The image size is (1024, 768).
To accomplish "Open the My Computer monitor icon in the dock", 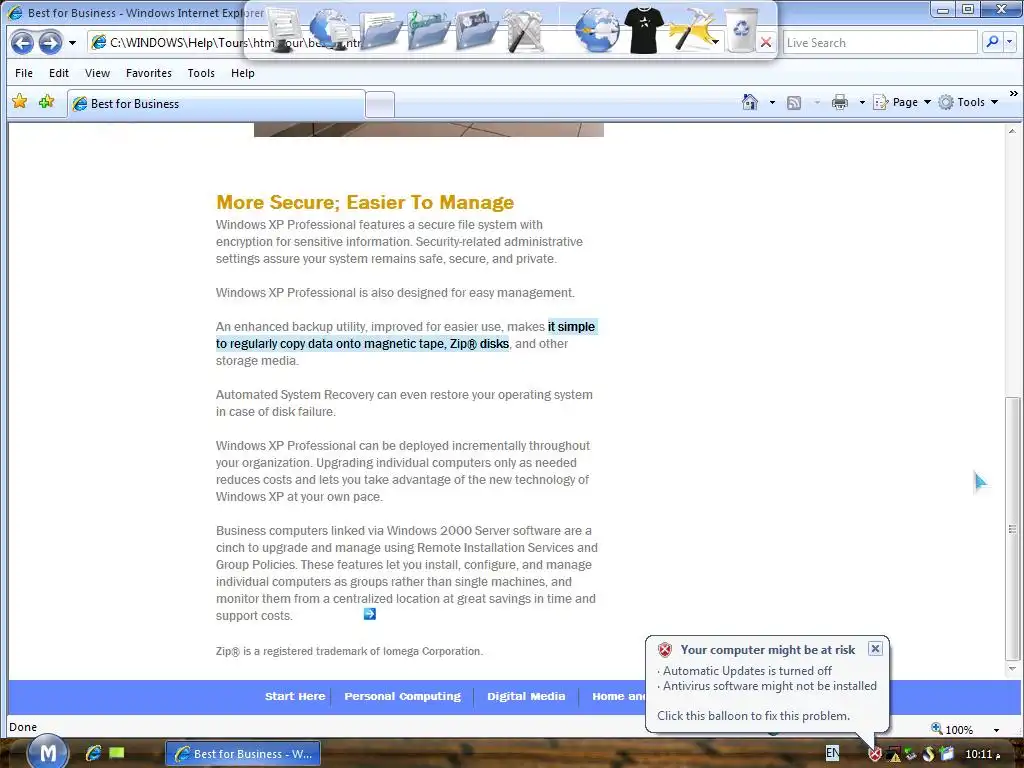I will 282,29.
